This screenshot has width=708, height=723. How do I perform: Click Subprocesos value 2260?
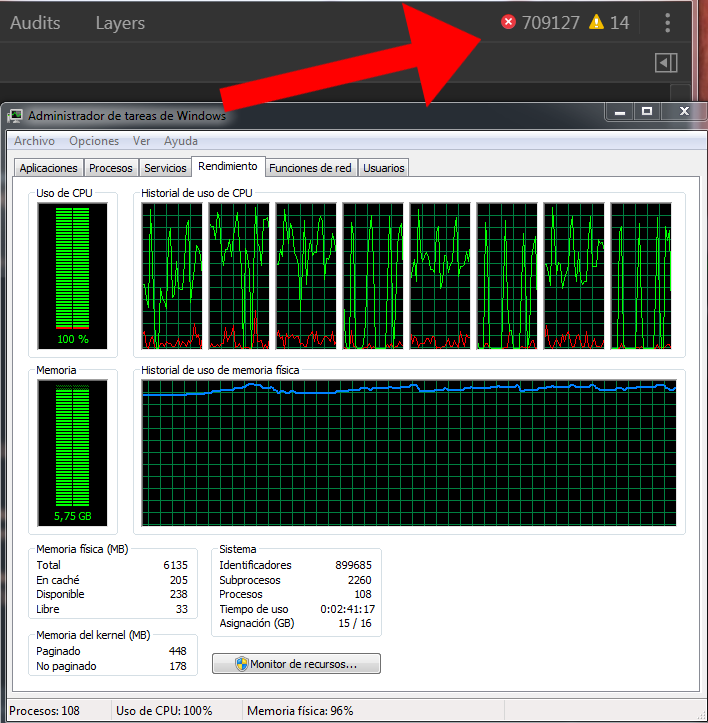[359, 580]
